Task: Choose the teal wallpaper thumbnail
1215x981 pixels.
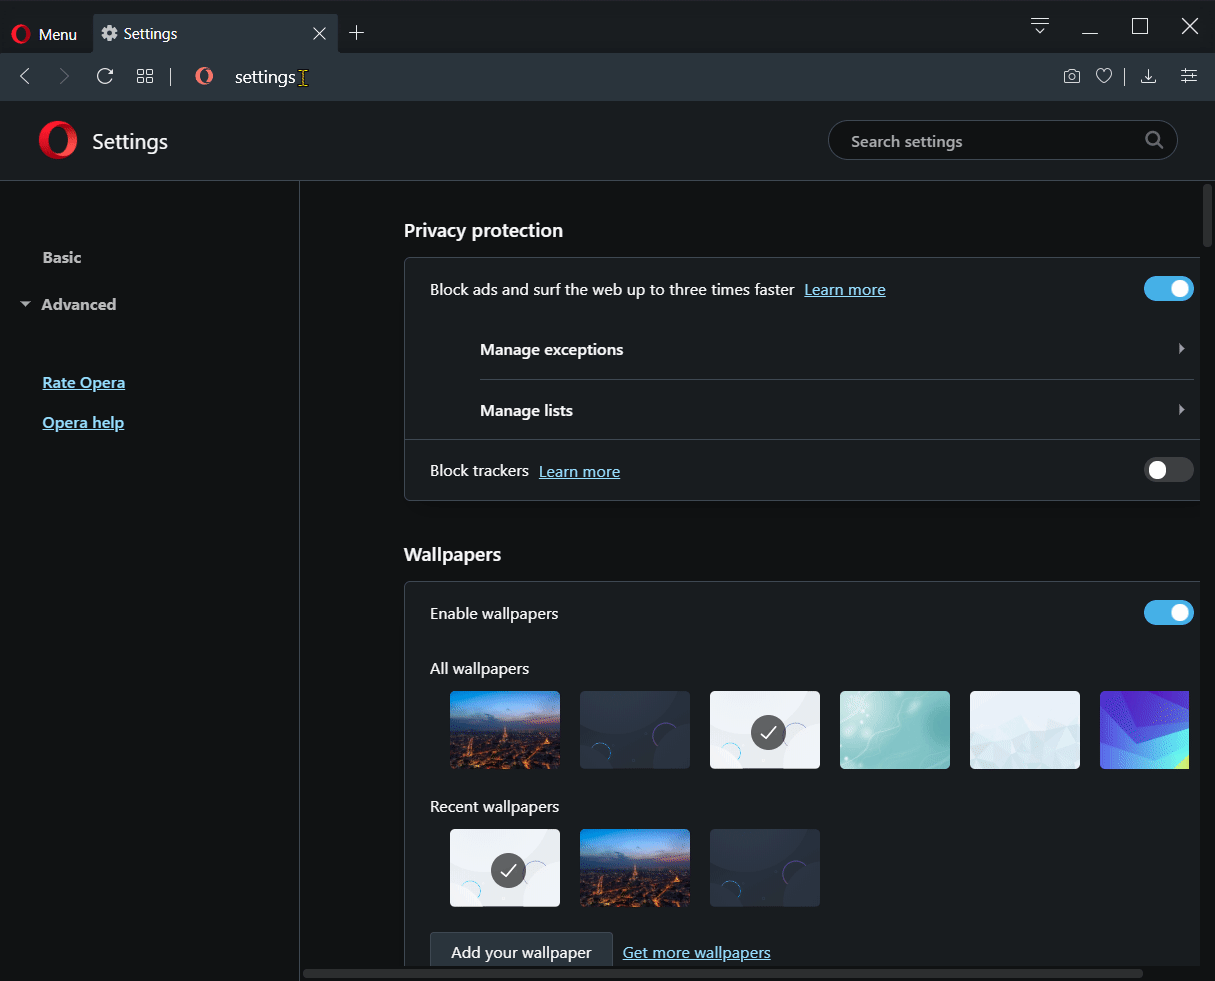Action: 895,730
